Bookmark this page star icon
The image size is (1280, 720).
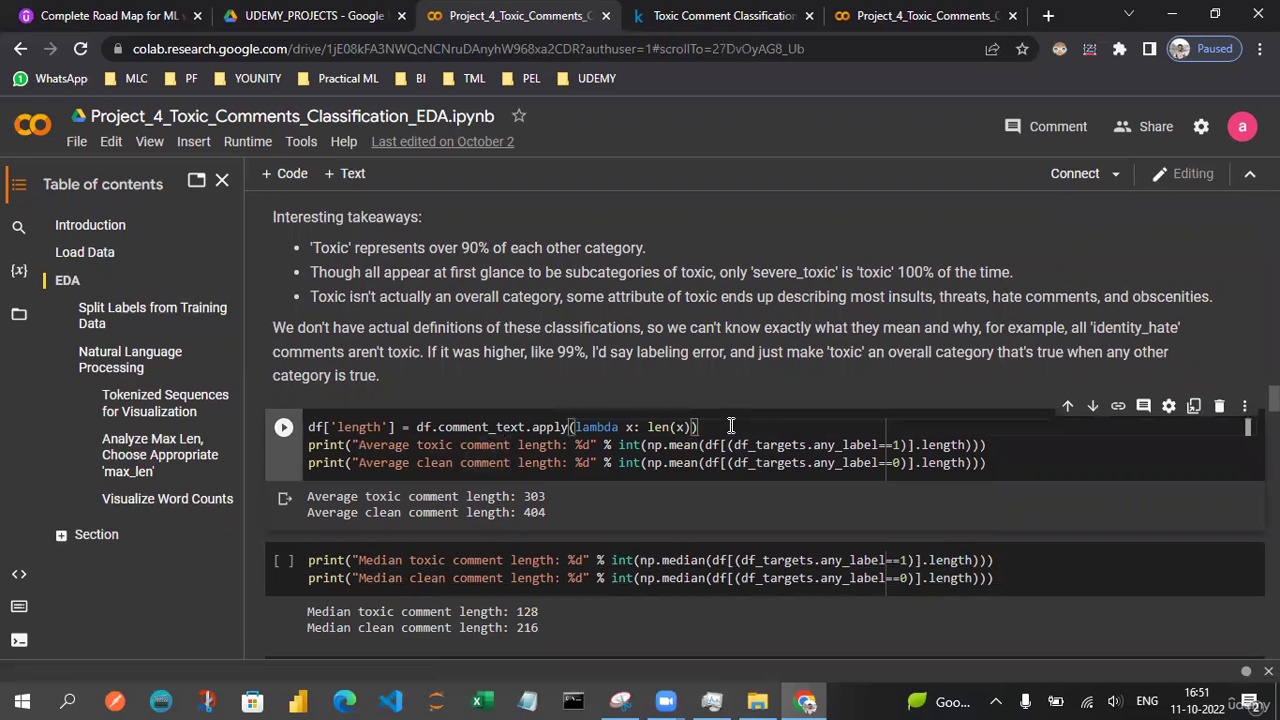(x=1022, y=48)
